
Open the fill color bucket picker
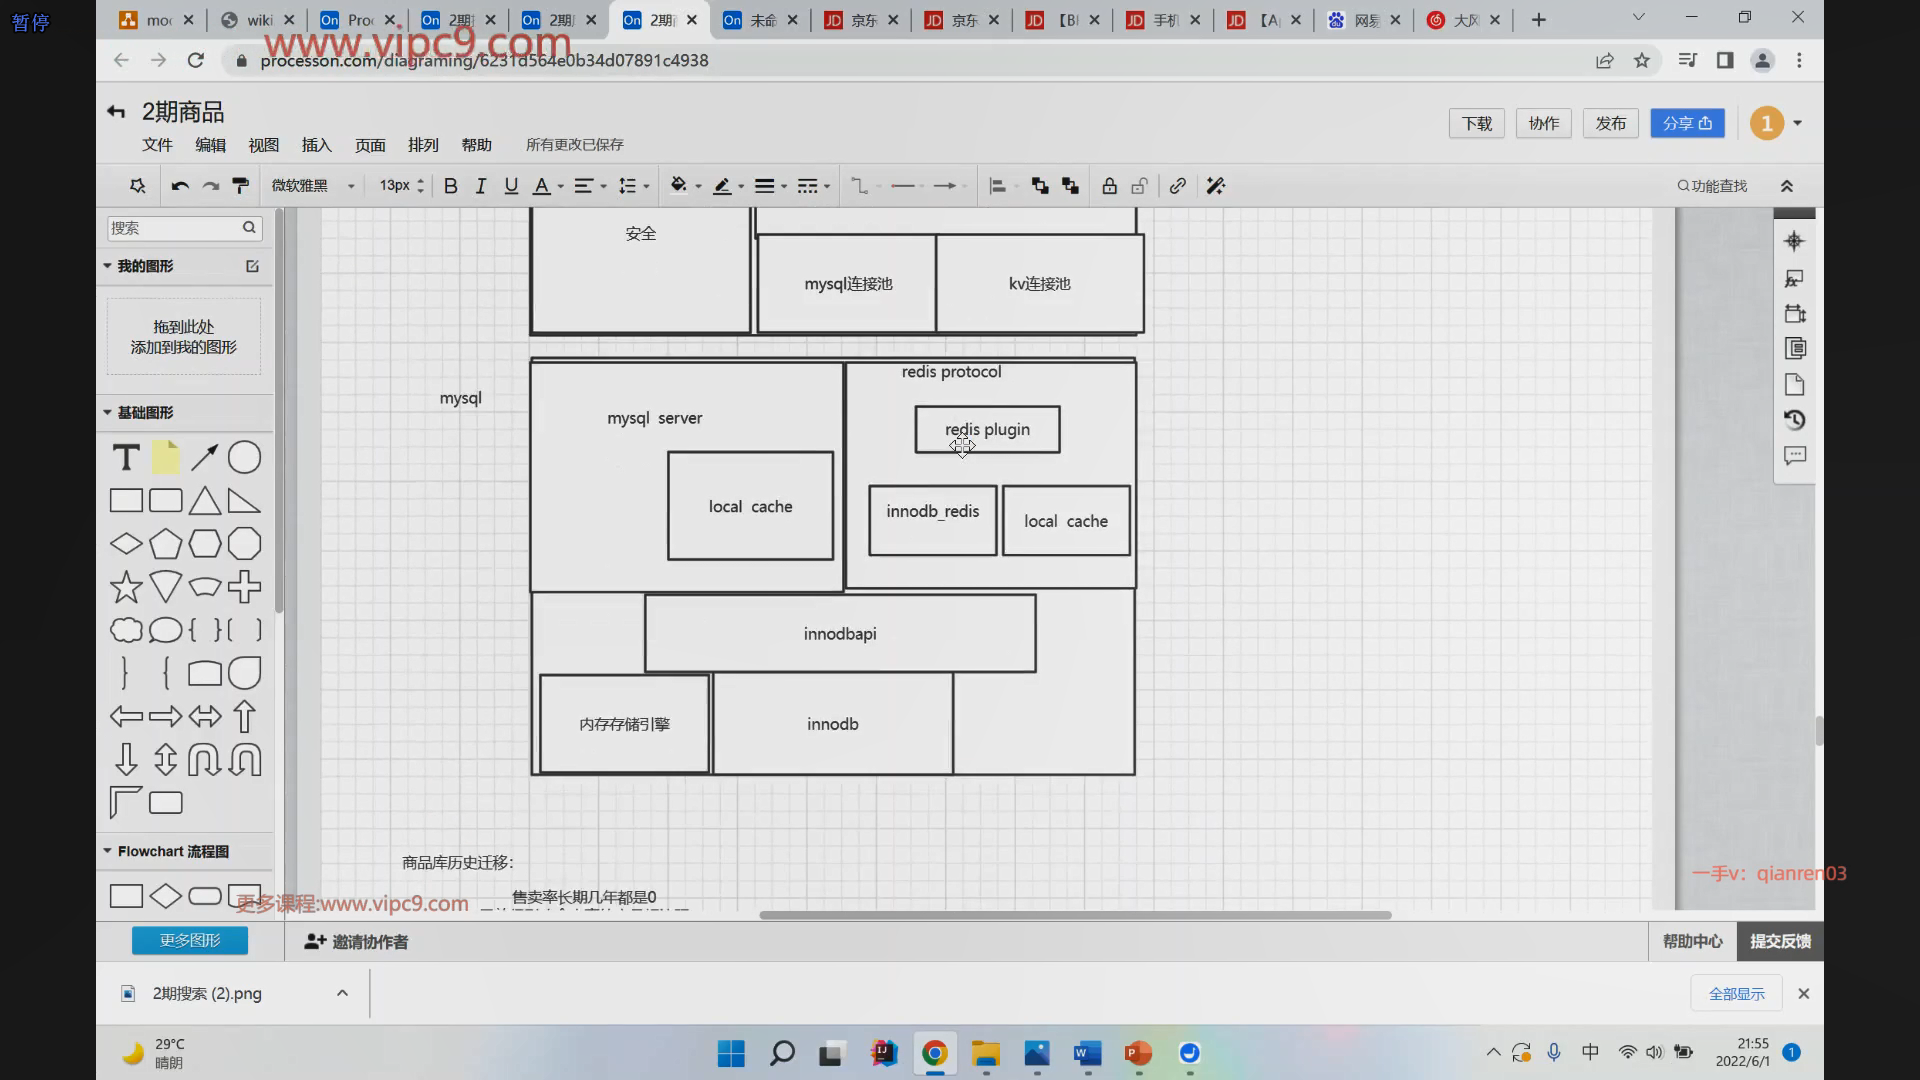[x=679, y=186]
